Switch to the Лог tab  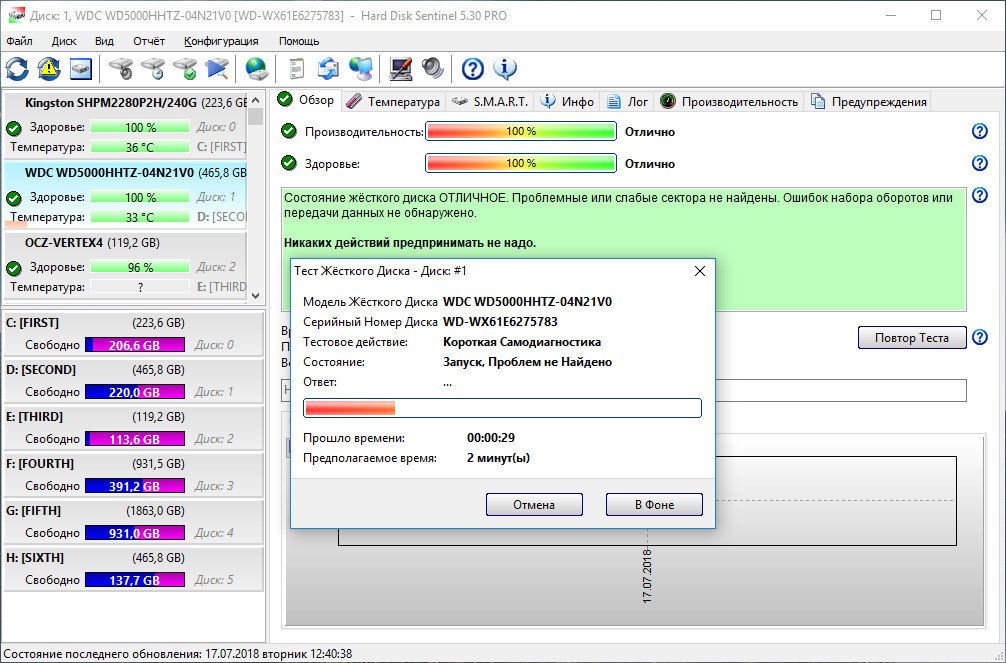tap(627, 101)
